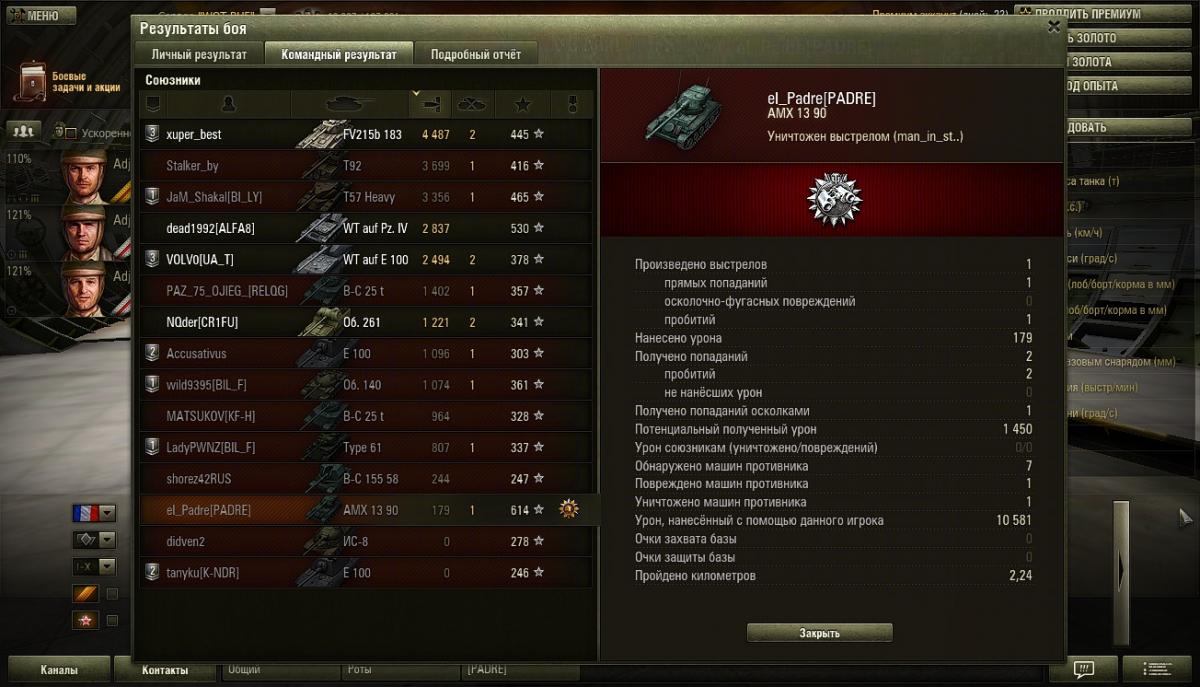This screenshot has width=1200, height=687.
Task: Click el_Padre's achievement medal in row
Action: coord(569,510)
